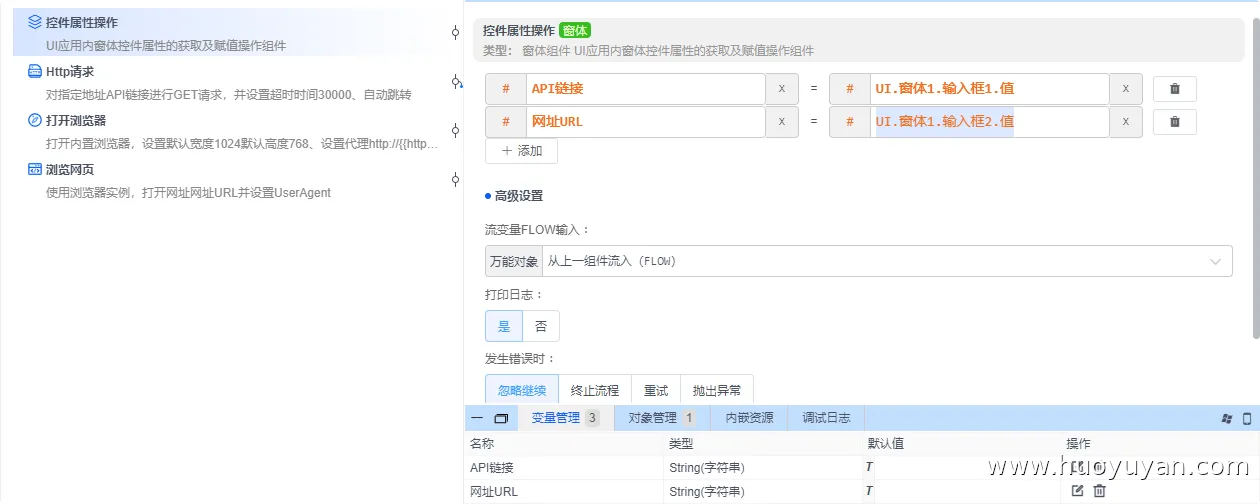Click the # prefix before 网址URL

(506, 122)
